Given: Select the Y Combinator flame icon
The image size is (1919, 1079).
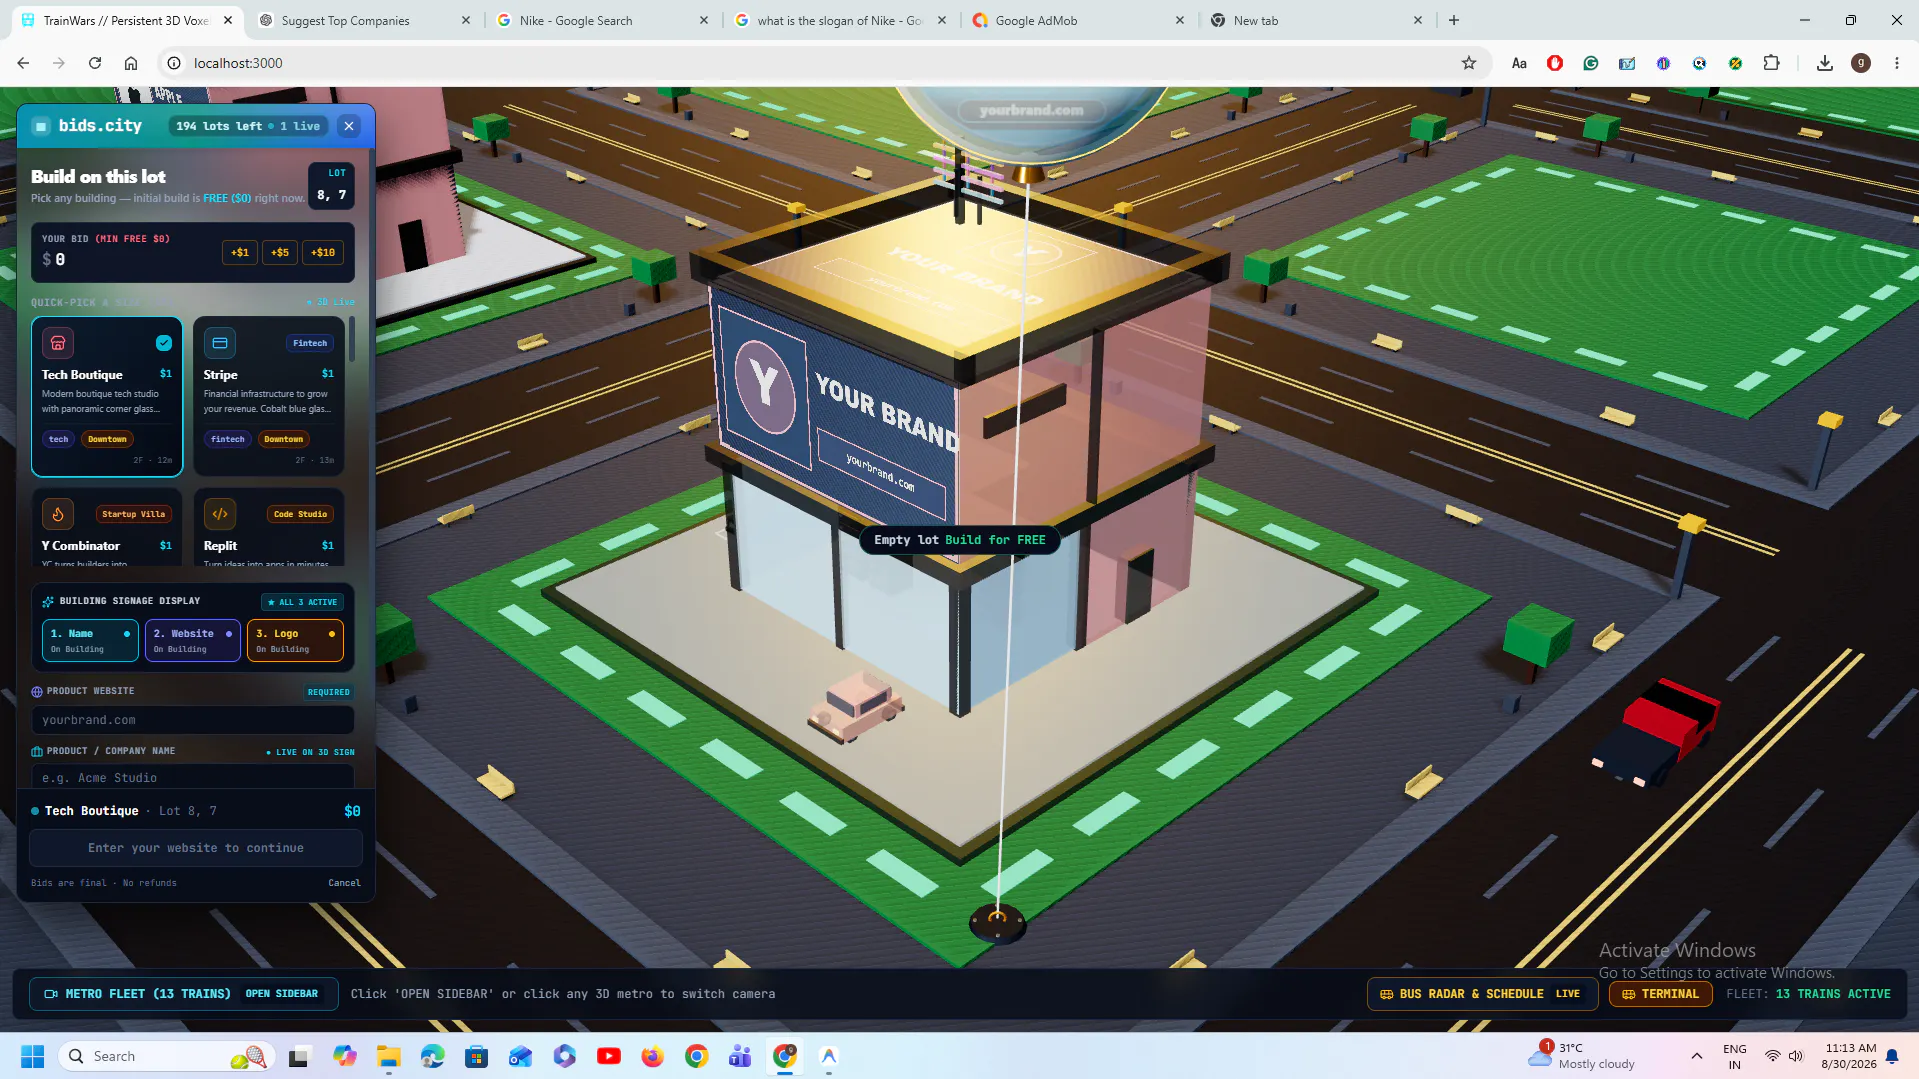Looking at the screenshot, I should tap(58, 514).
